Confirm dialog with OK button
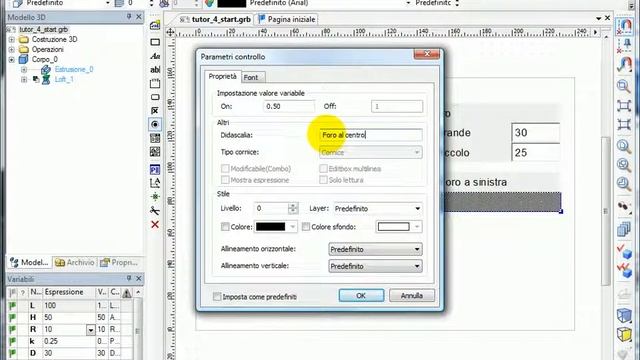Viewport: 640px width, 360px height. [361, 296]
